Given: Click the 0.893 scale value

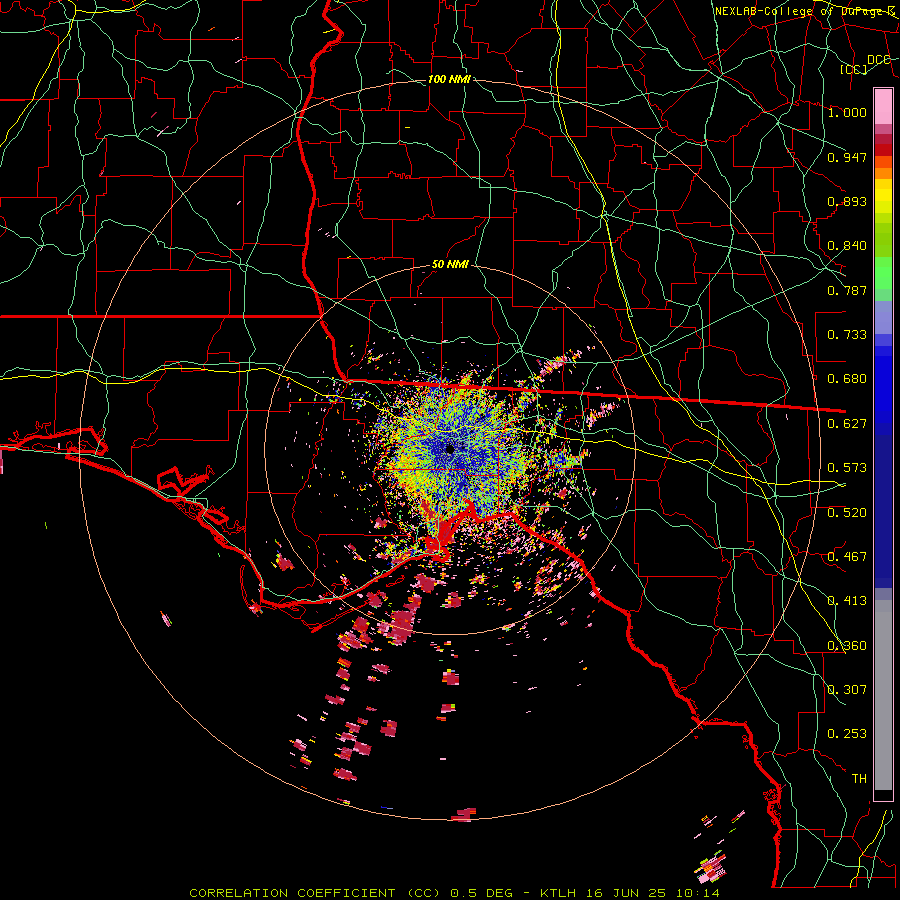Looking at the screenshot, I should [x=847, y=201].
